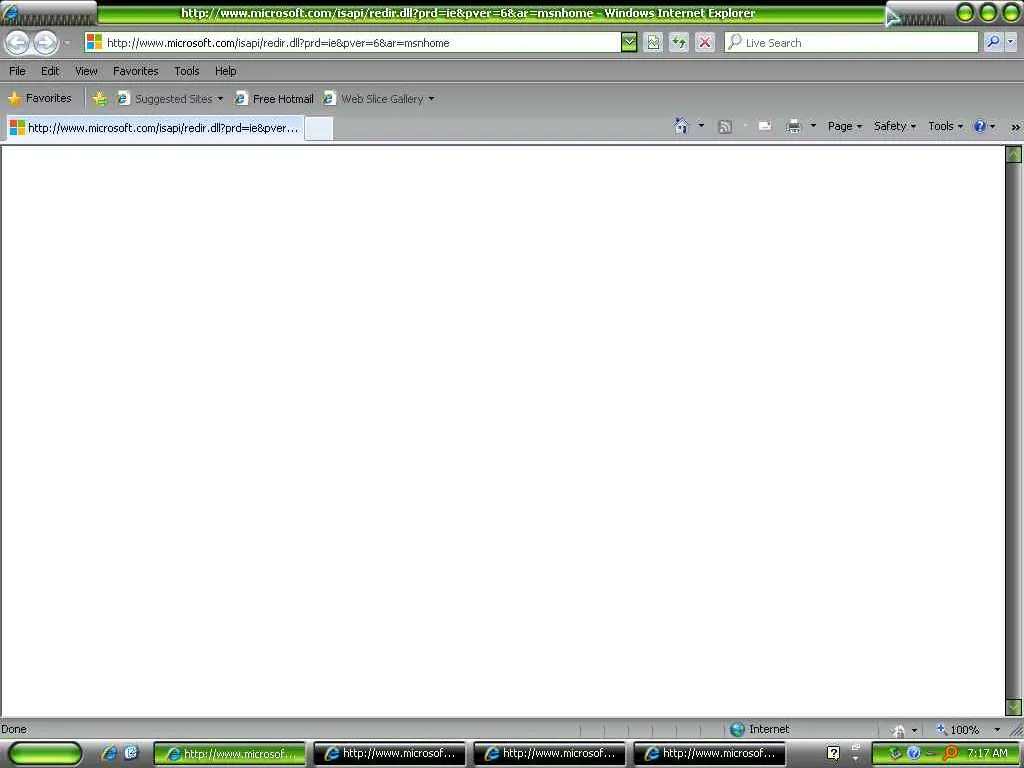The height and width of the screenshot is (768, 1024).
Task: Open the Edit menu
Action: [x=50, y=71]
